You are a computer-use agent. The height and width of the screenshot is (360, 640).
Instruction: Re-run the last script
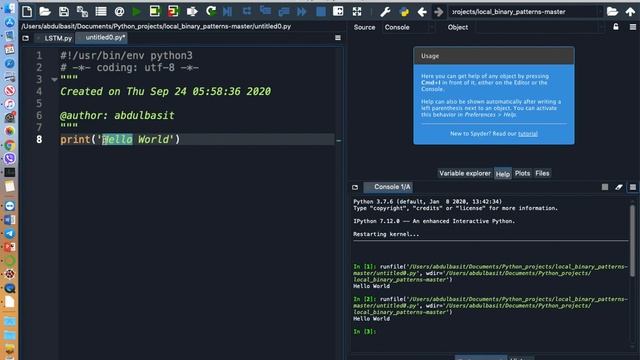(211, 11)
